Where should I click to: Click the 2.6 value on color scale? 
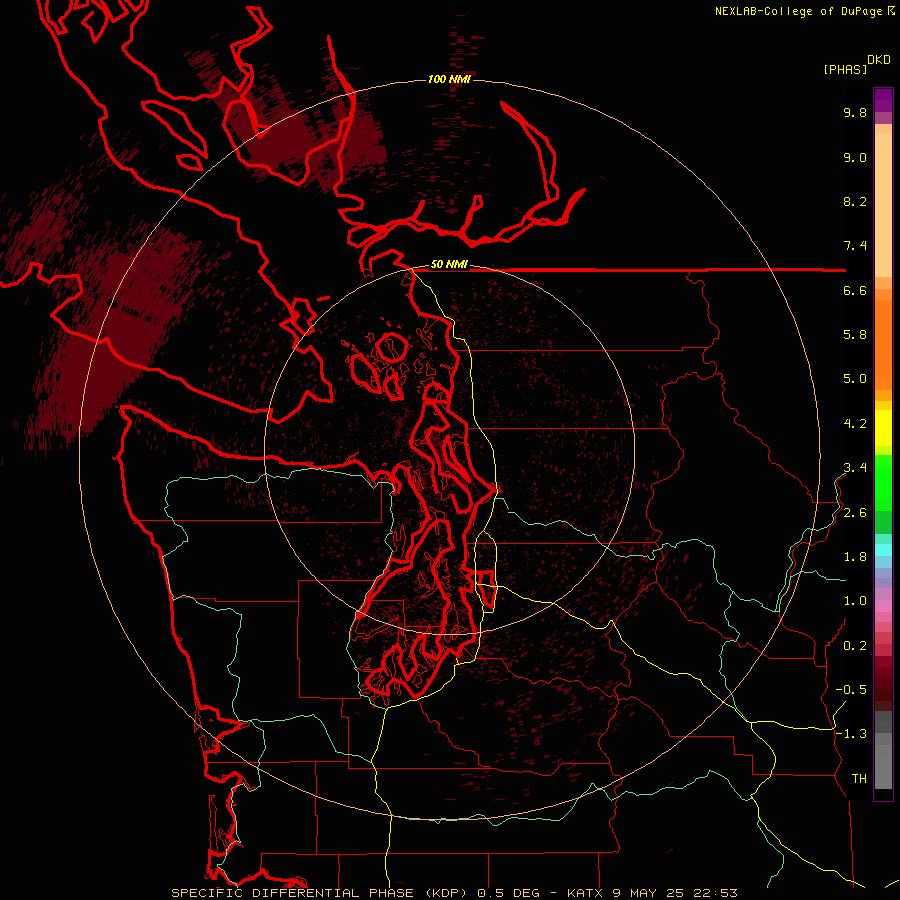[x=855, y=513]
